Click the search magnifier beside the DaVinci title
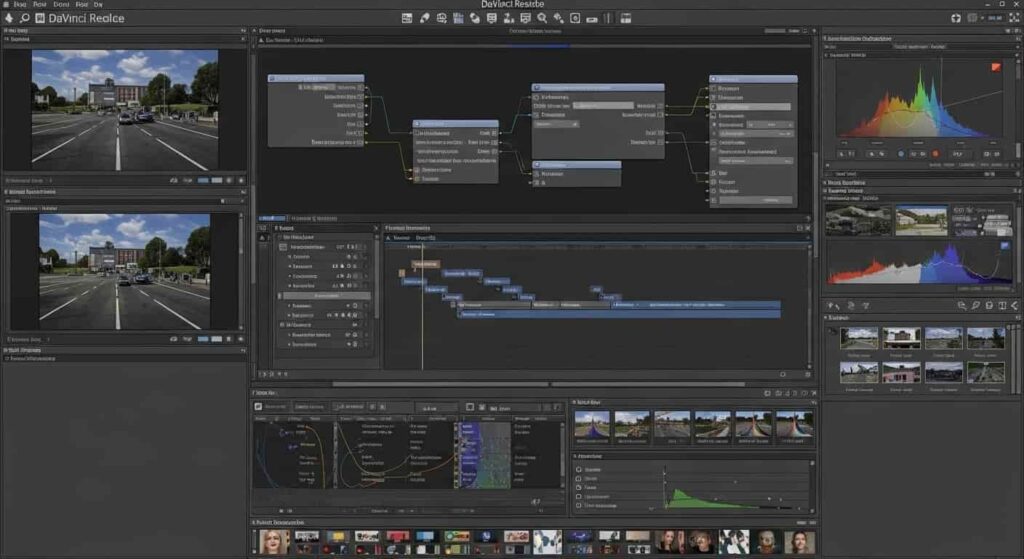Image resolution: width=1024 pixels, height=559 pixels. pos(25,18)
